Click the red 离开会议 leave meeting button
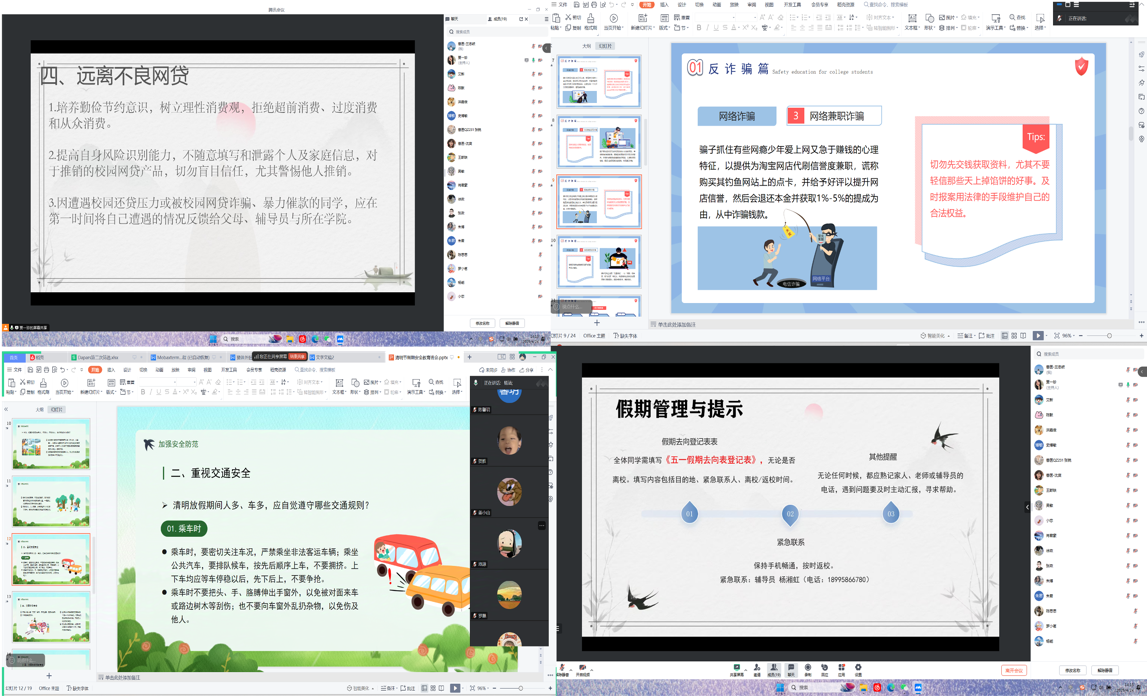 tap(1013, 670)
